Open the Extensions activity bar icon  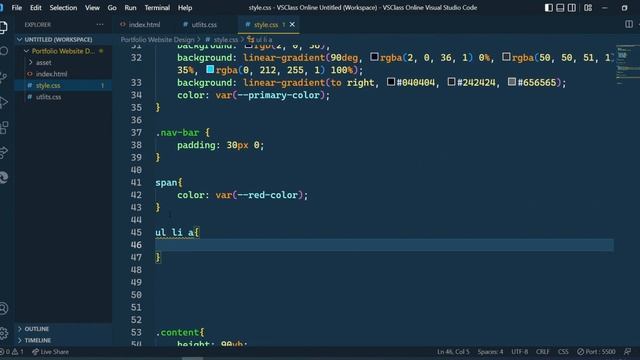coord(4,127)
